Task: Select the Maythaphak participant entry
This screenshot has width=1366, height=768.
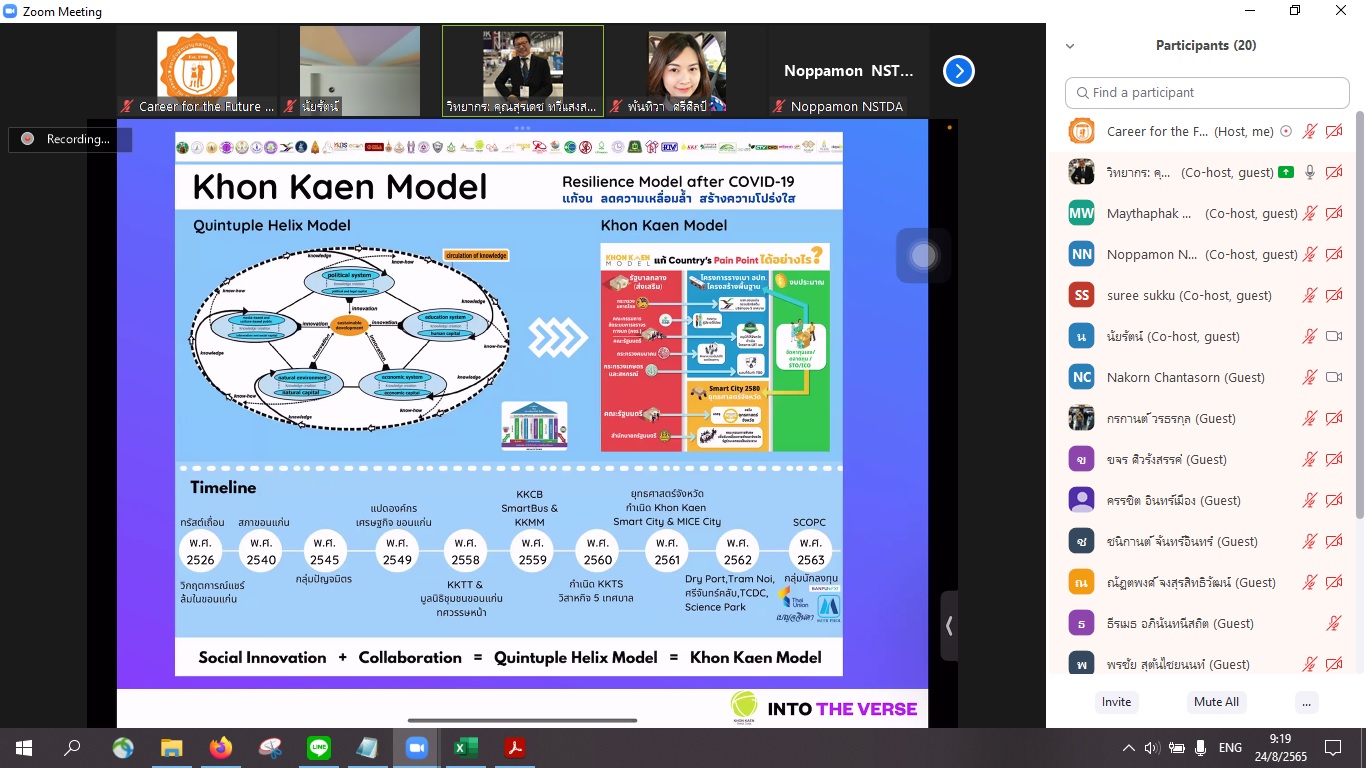Action: [x=1150, y=213]
